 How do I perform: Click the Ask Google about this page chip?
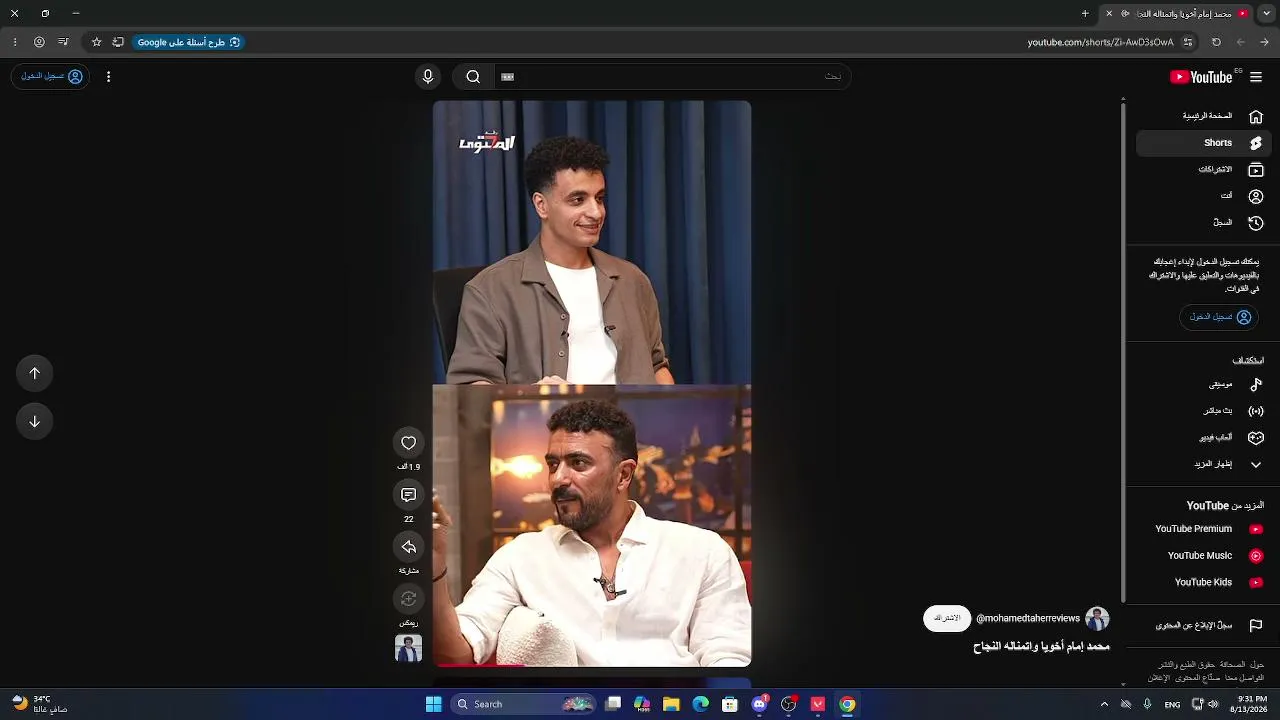189,42
